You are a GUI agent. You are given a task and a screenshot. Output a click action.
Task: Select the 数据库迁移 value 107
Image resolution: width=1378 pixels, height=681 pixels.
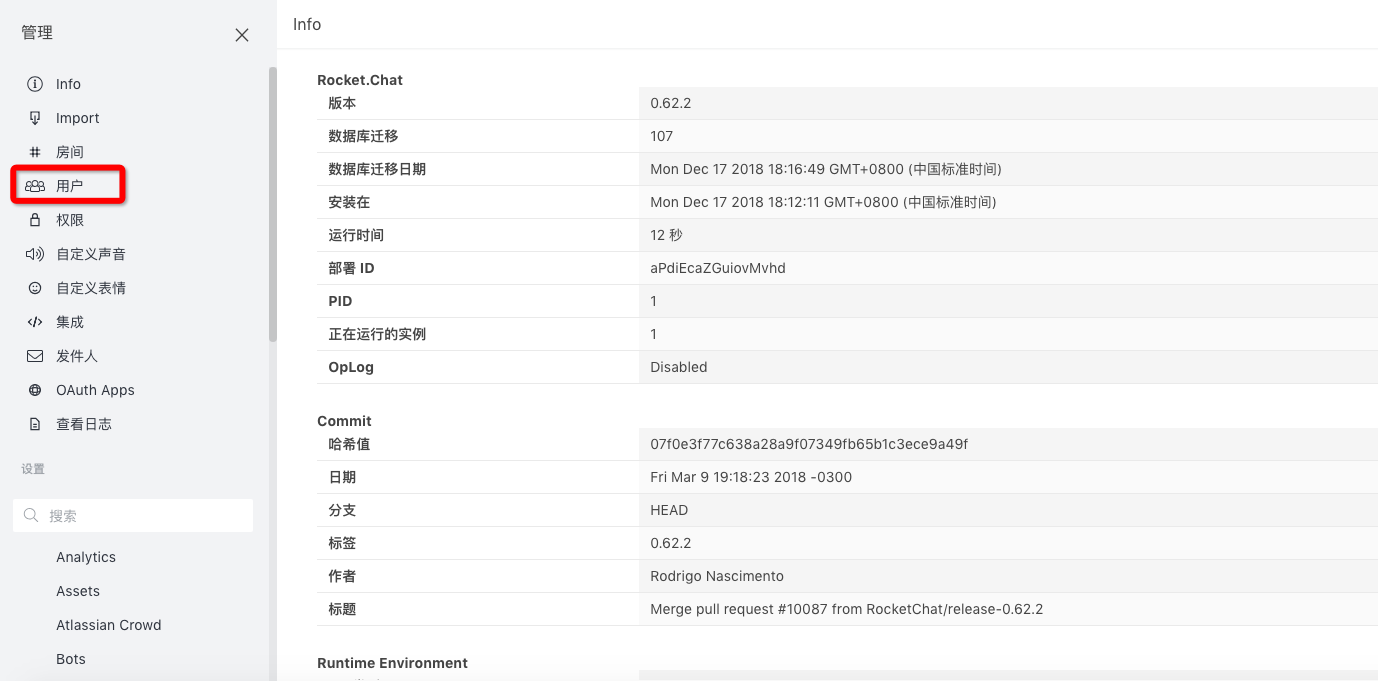pos(662,136)
